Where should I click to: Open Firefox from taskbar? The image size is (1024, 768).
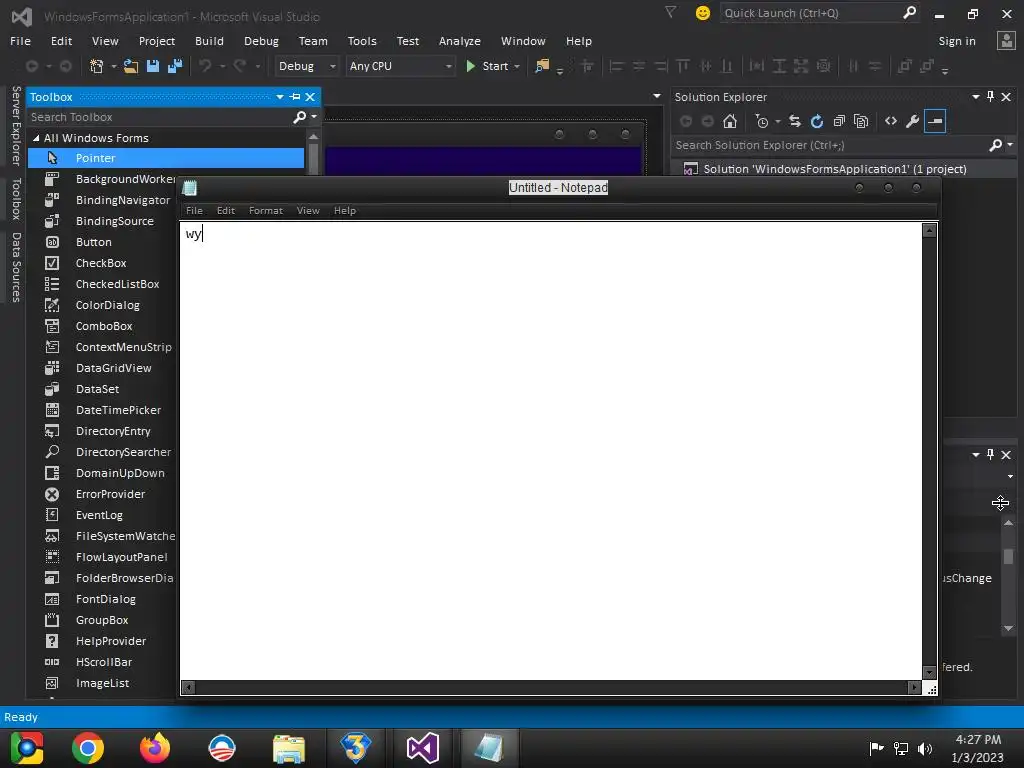click(x=155, y=748)
